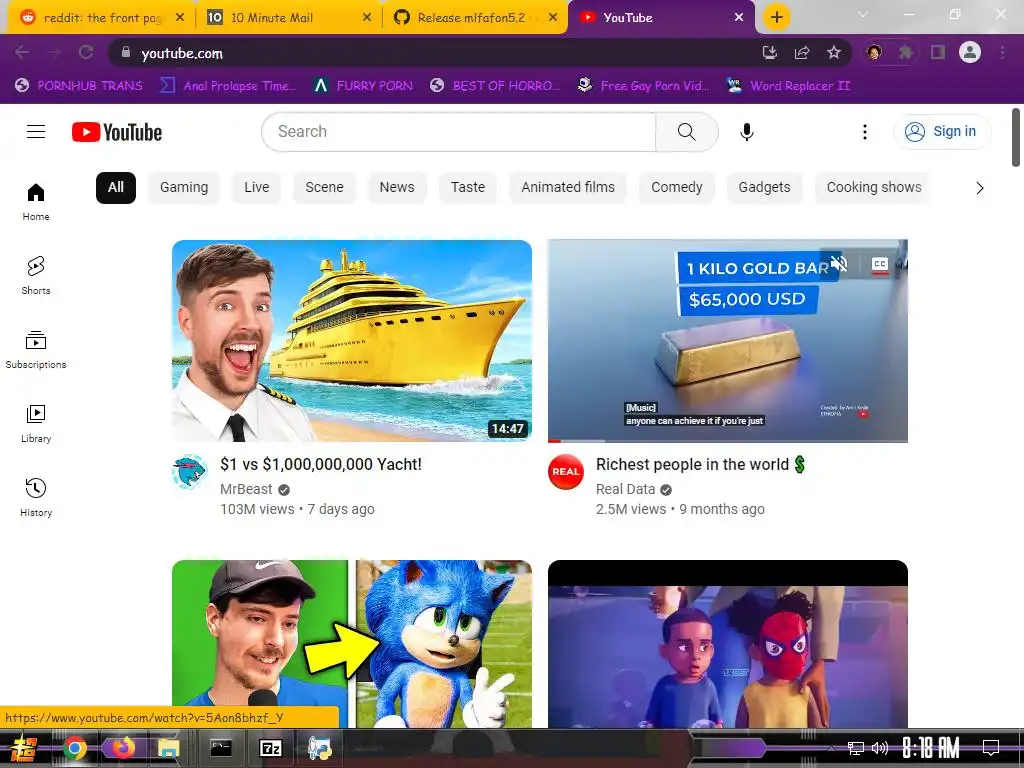
Task: Unmute the Richest people preview video
Action: pos(839,264)
